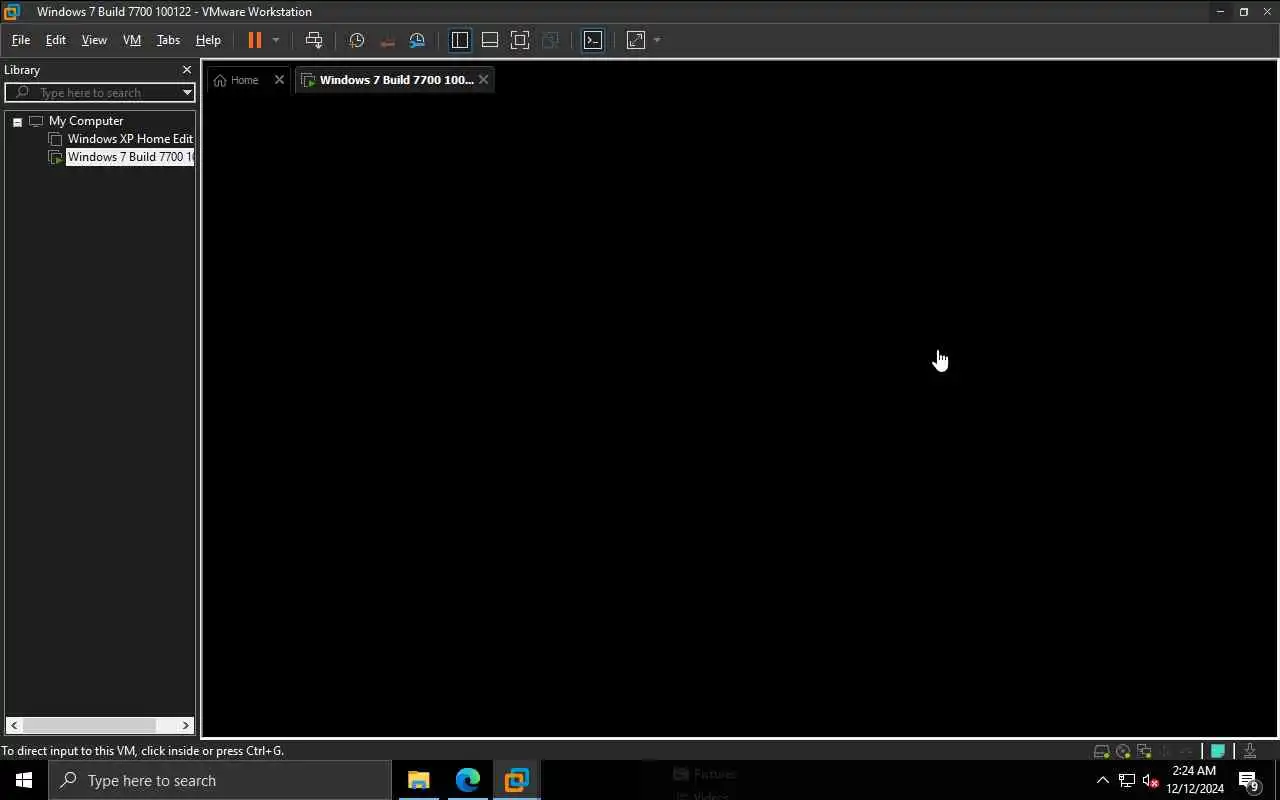Open the notification center with 9 alerts
Image resolution: width=1280 pixels, height=800 pixels.
point(1248,781)
